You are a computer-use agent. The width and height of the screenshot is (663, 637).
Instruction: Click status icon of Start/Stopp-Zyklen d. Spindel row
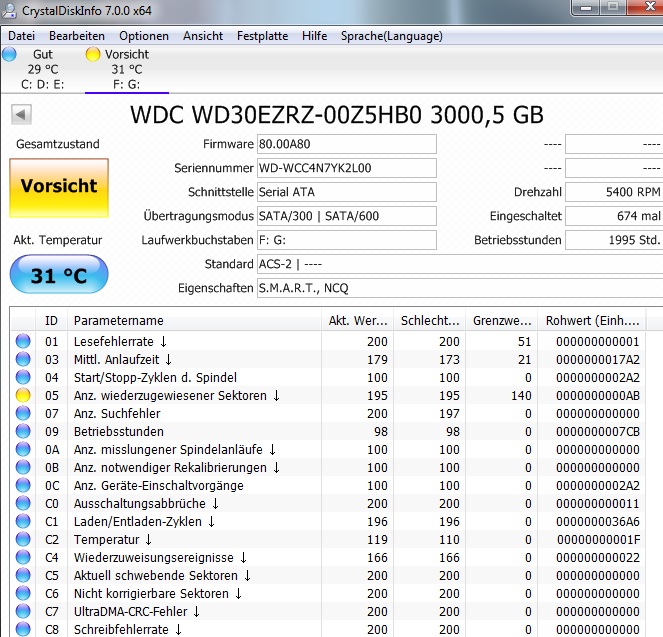point(23,377)
